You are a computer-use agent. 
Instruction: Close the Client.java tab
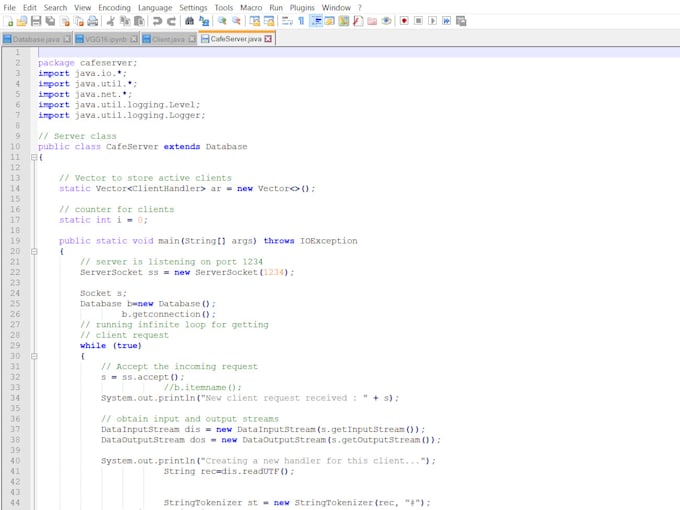tap(192, 39)
